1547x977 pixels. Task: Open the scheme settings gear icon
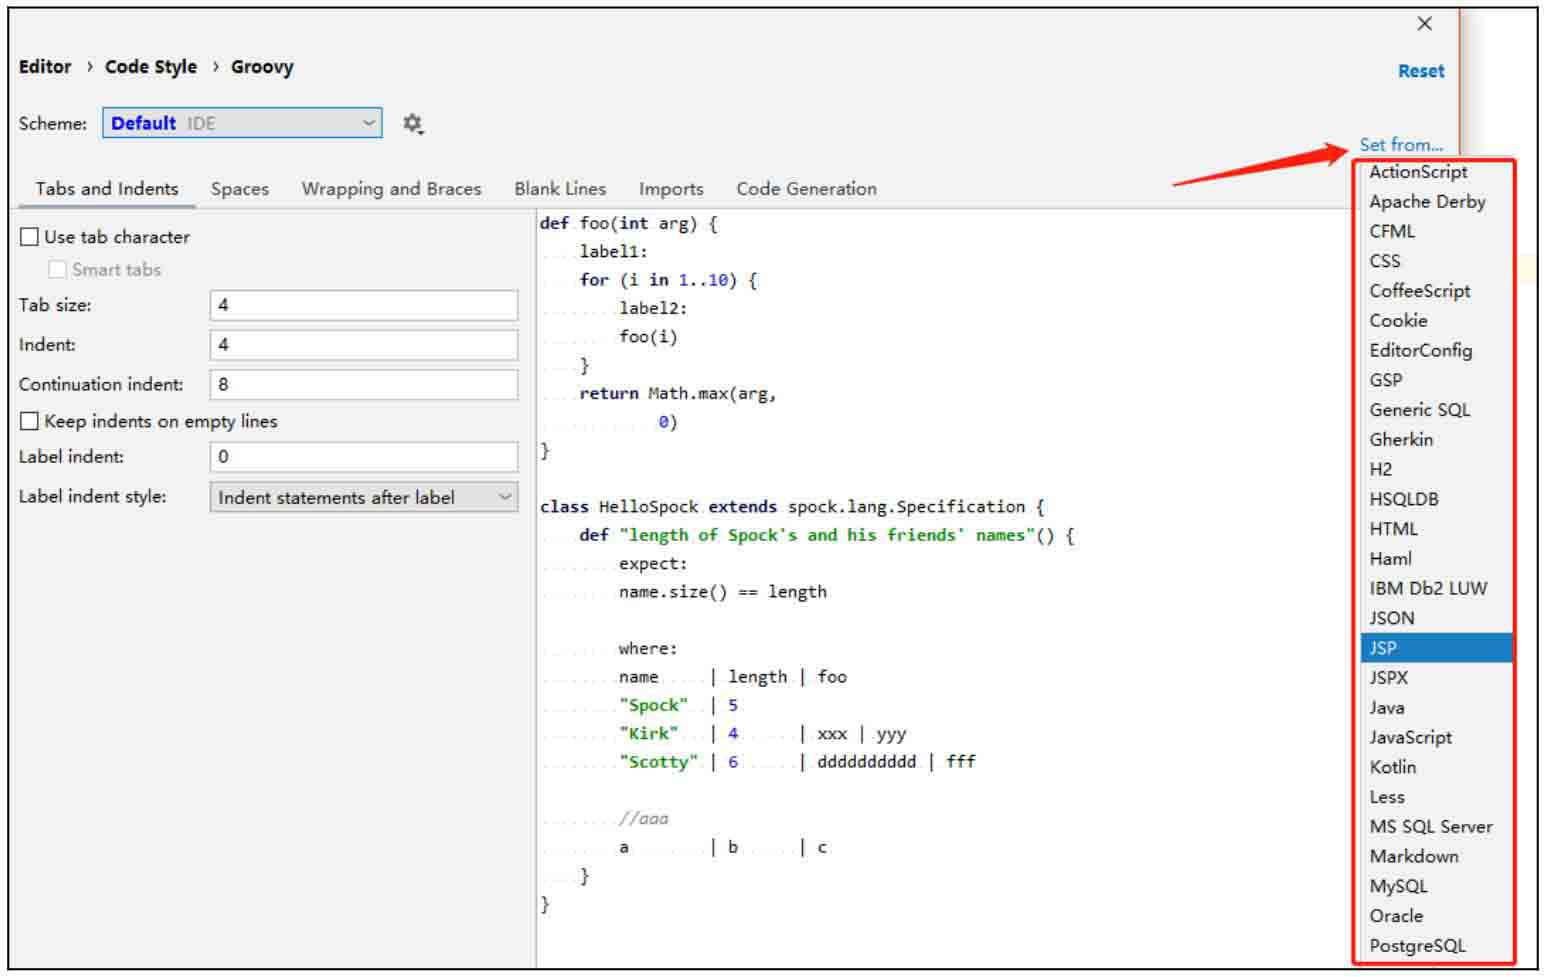412,124
